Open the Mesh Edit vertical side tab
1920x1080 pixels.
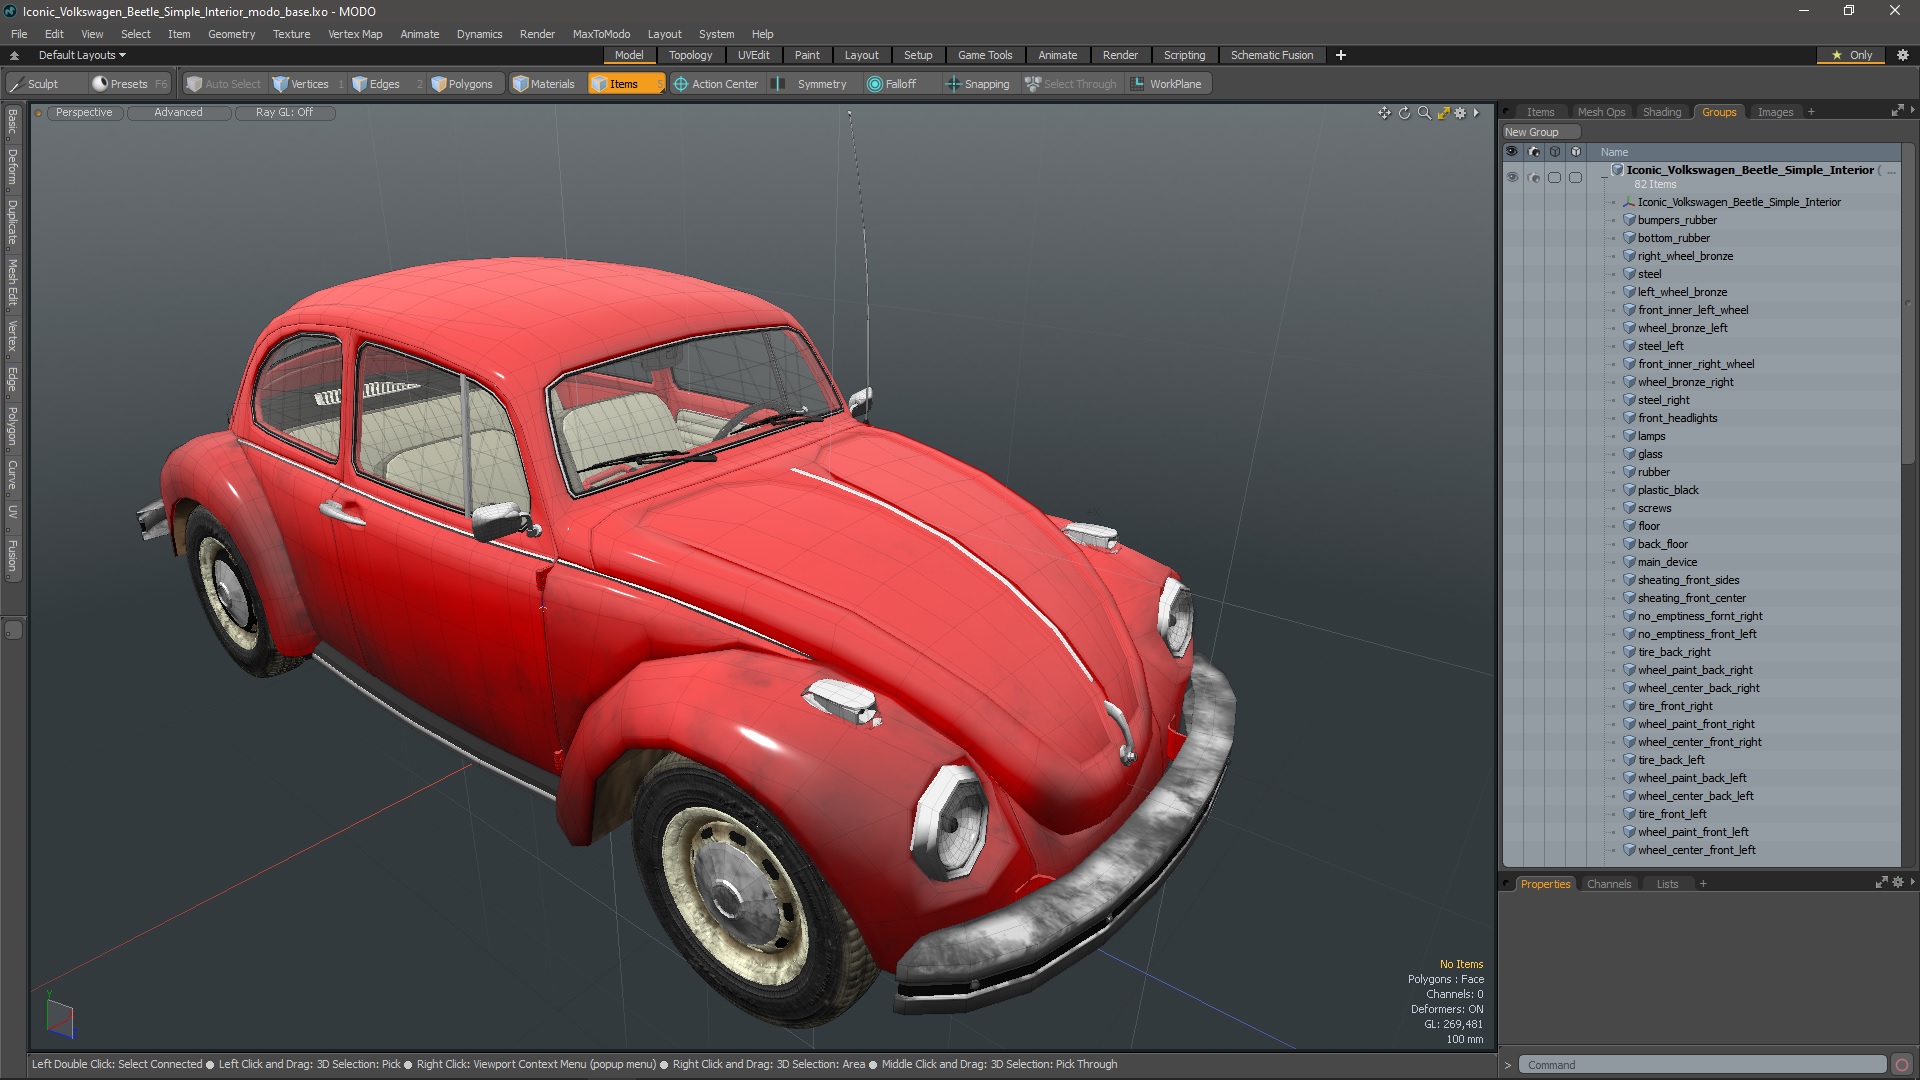(12, 283)
